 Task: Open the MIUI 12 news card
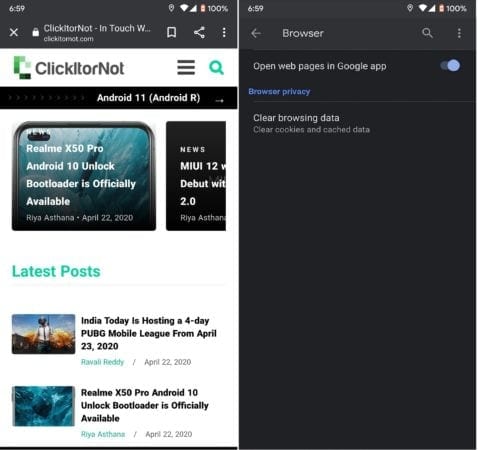click(196, 176)
